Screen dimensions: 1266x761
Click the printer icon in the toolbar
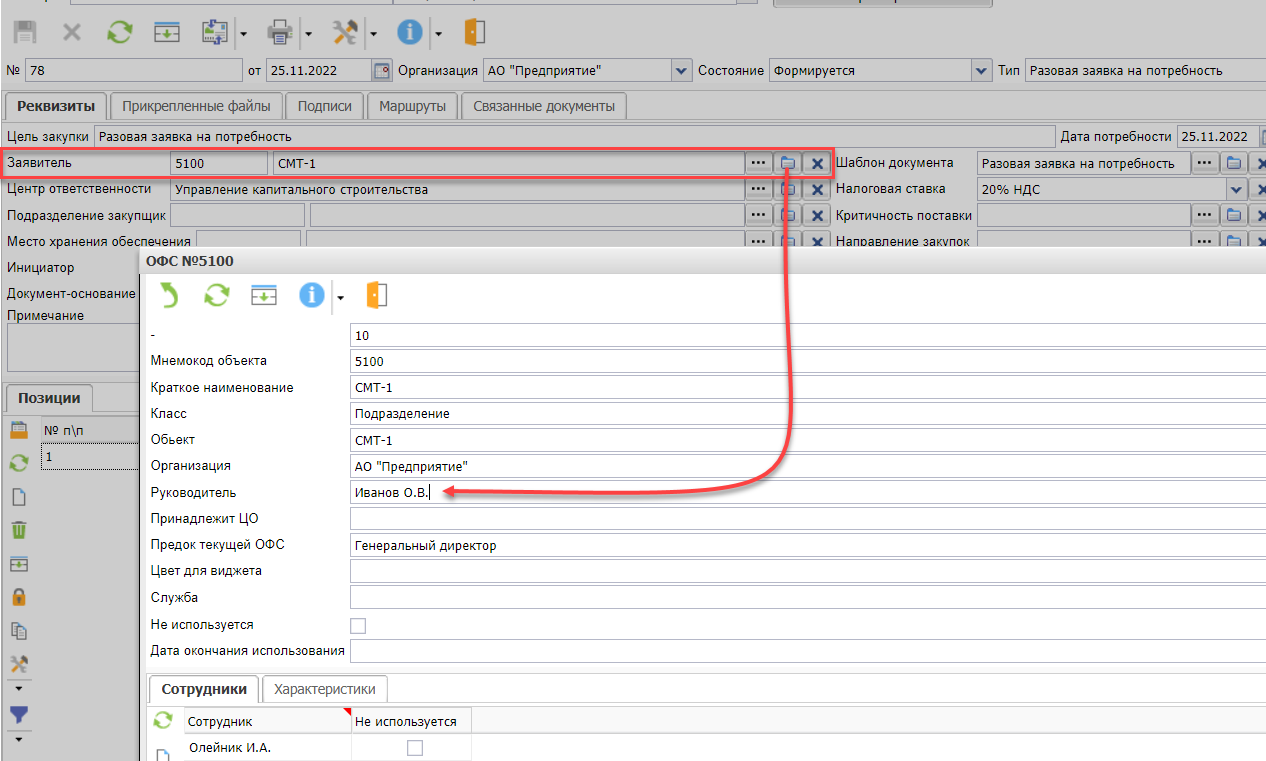[278, 33]
